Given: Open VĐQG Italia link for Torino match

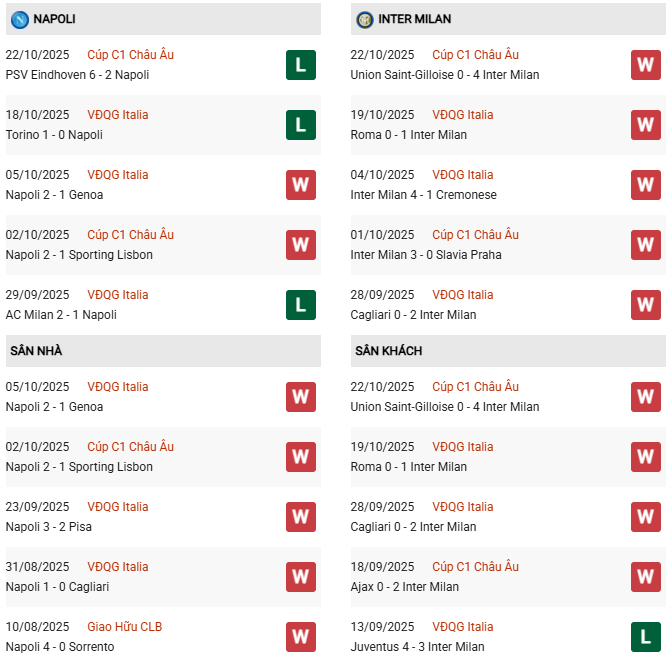Looking at the screenshot, I should [117, 115].
